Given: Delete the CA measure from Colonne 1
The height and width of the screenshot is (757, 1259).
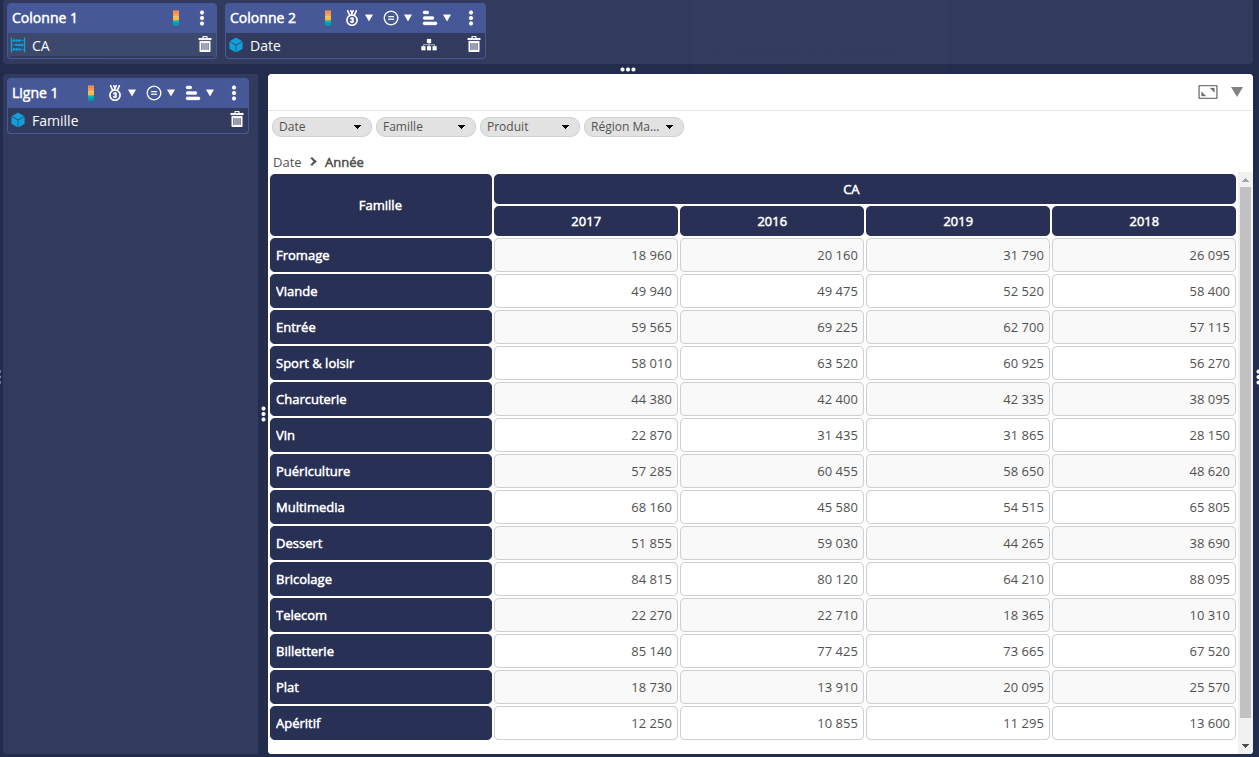Looking at the screenshot, I should point(205,45).
